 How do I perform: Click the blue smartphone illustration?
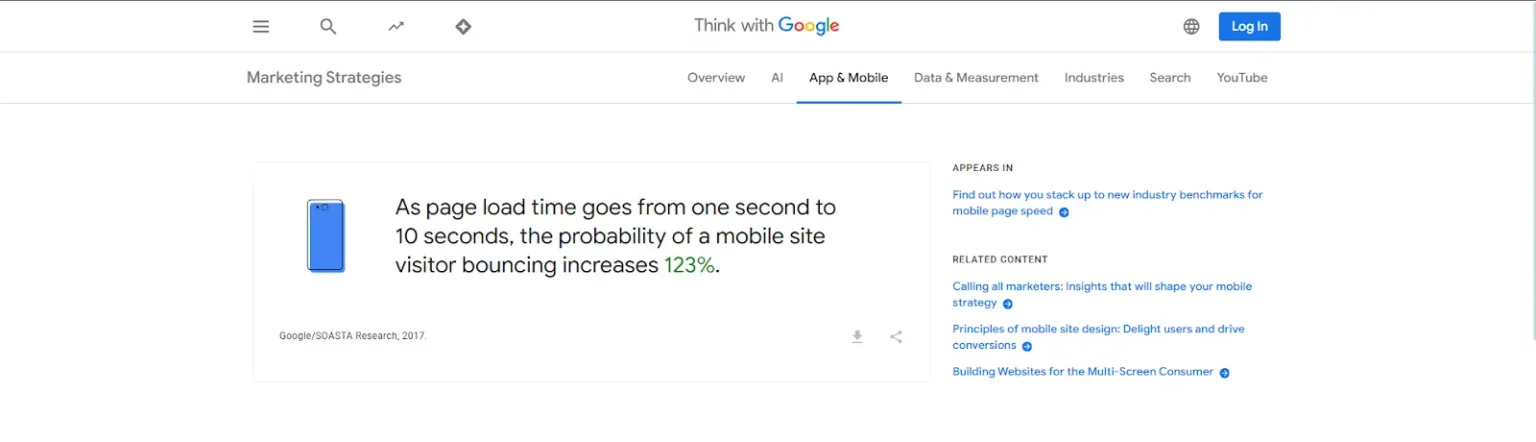[x=326, y=236]
